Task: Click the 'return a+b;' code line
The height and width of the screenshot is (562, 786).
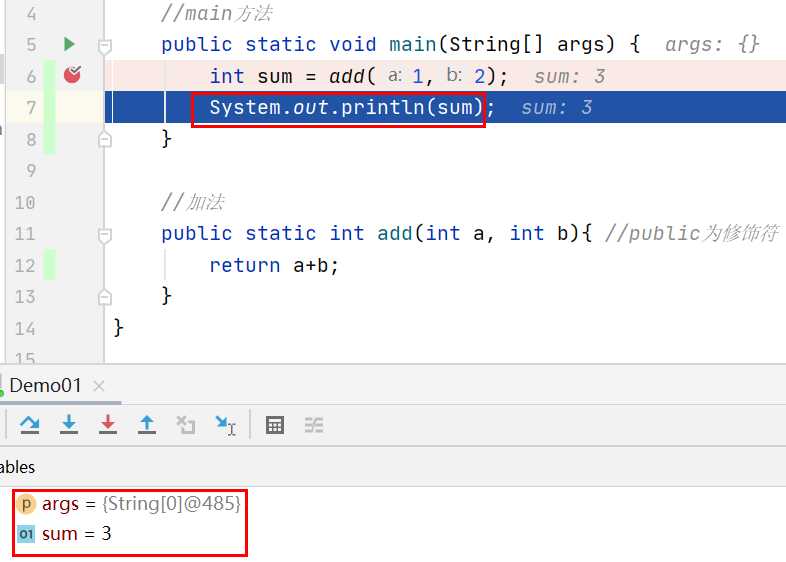Action: click(274, 265)
